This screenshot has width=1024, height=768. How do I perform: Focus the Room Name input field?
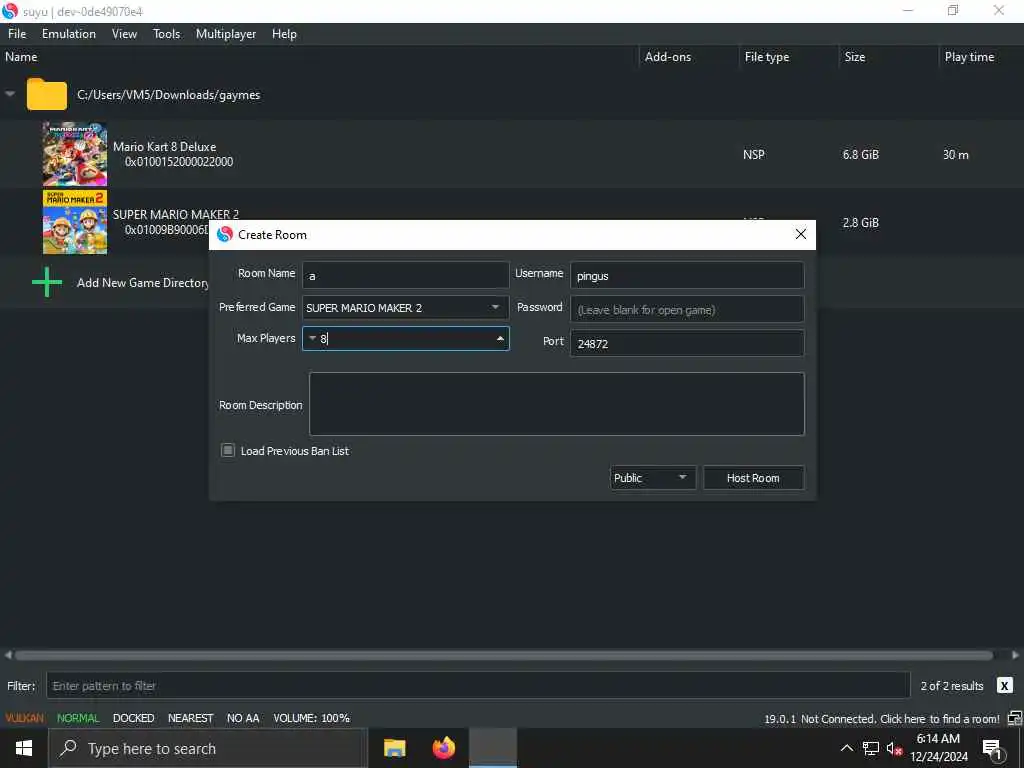point(406,276)
